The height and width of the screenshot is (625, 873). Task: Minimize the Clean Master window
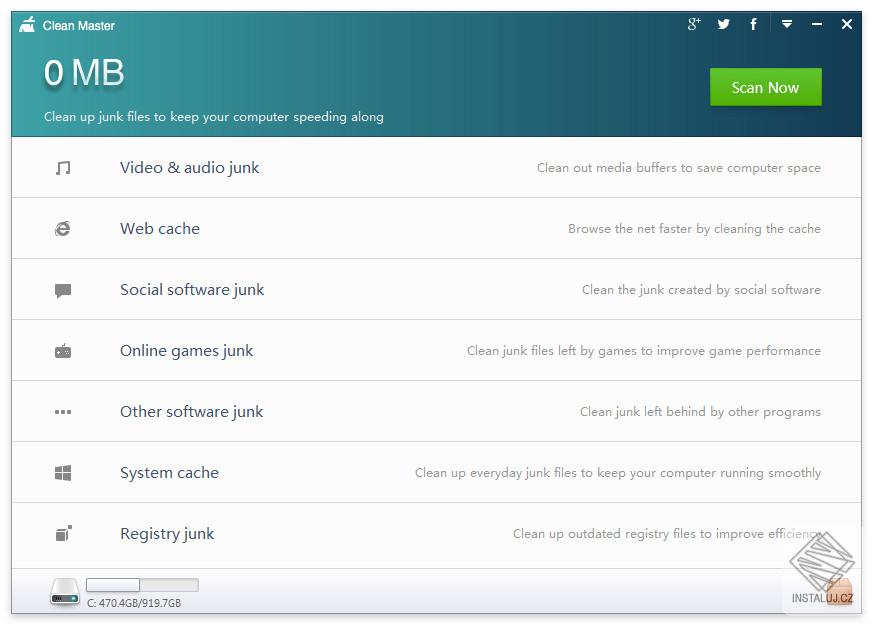coord(817,24)
